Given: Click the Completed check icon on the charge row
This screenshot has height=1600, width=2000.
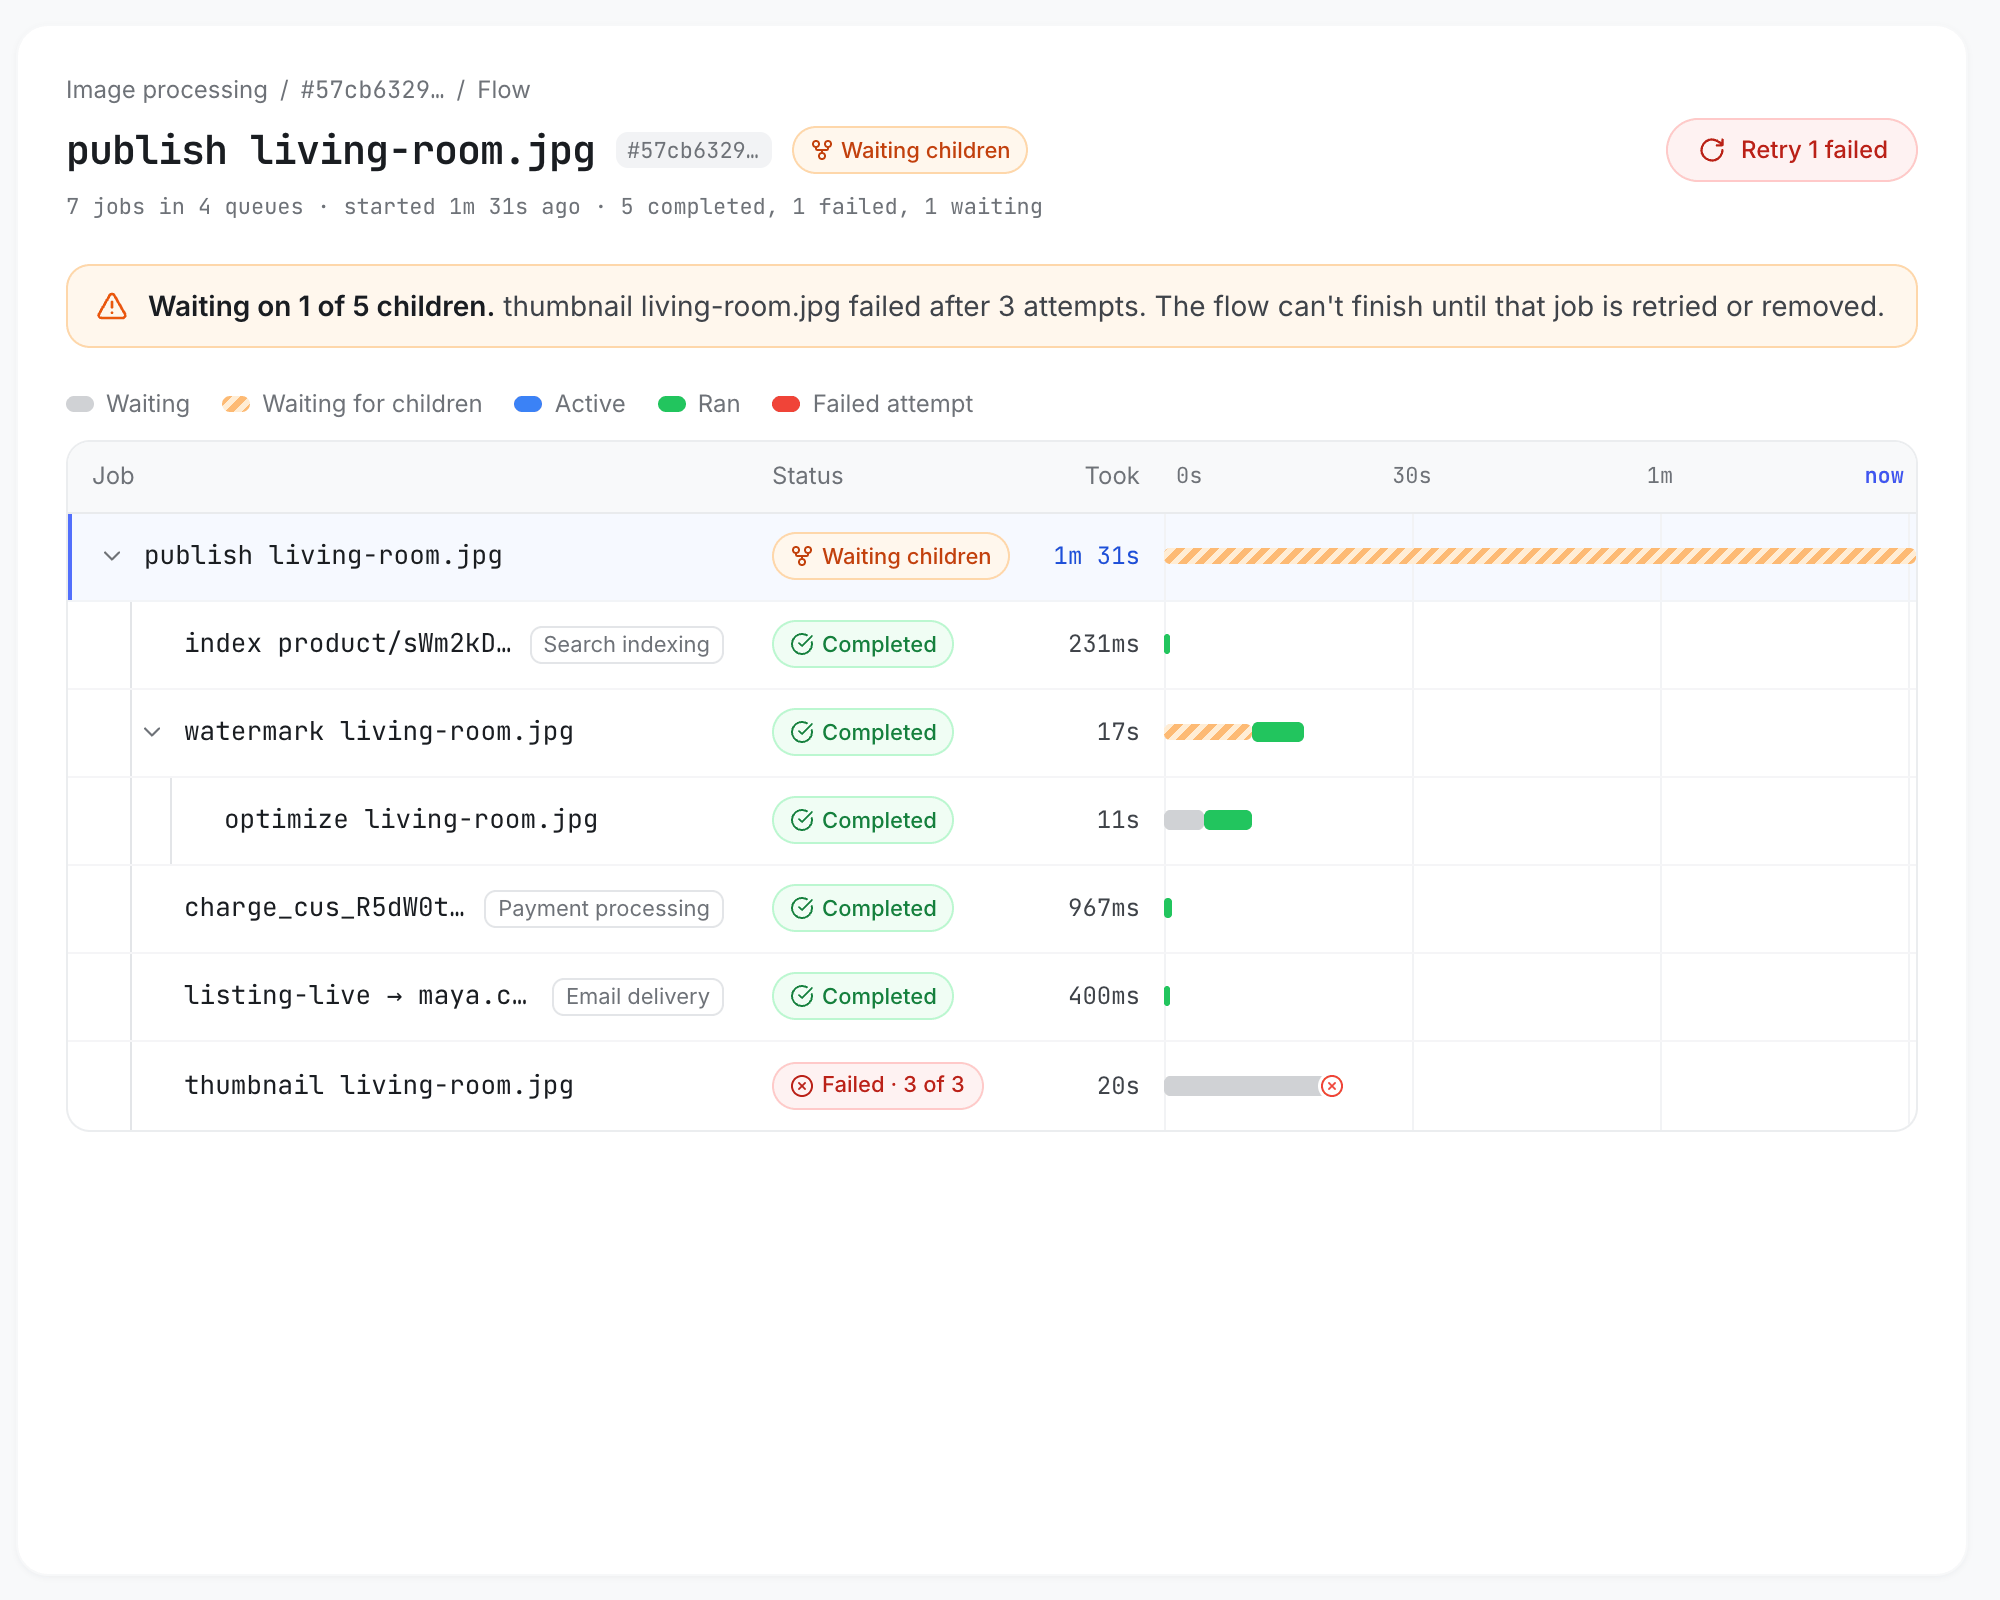Looking at the screenshot, I should point(802,908).
